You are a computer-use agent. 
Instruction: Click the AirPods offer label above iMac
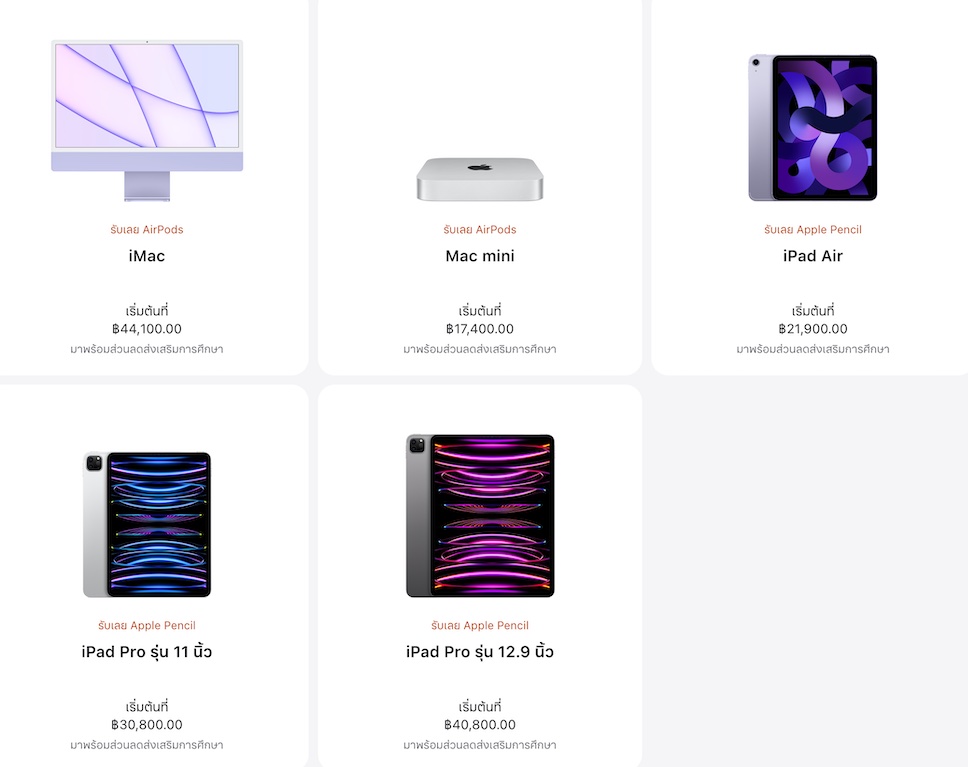point(147,230)
